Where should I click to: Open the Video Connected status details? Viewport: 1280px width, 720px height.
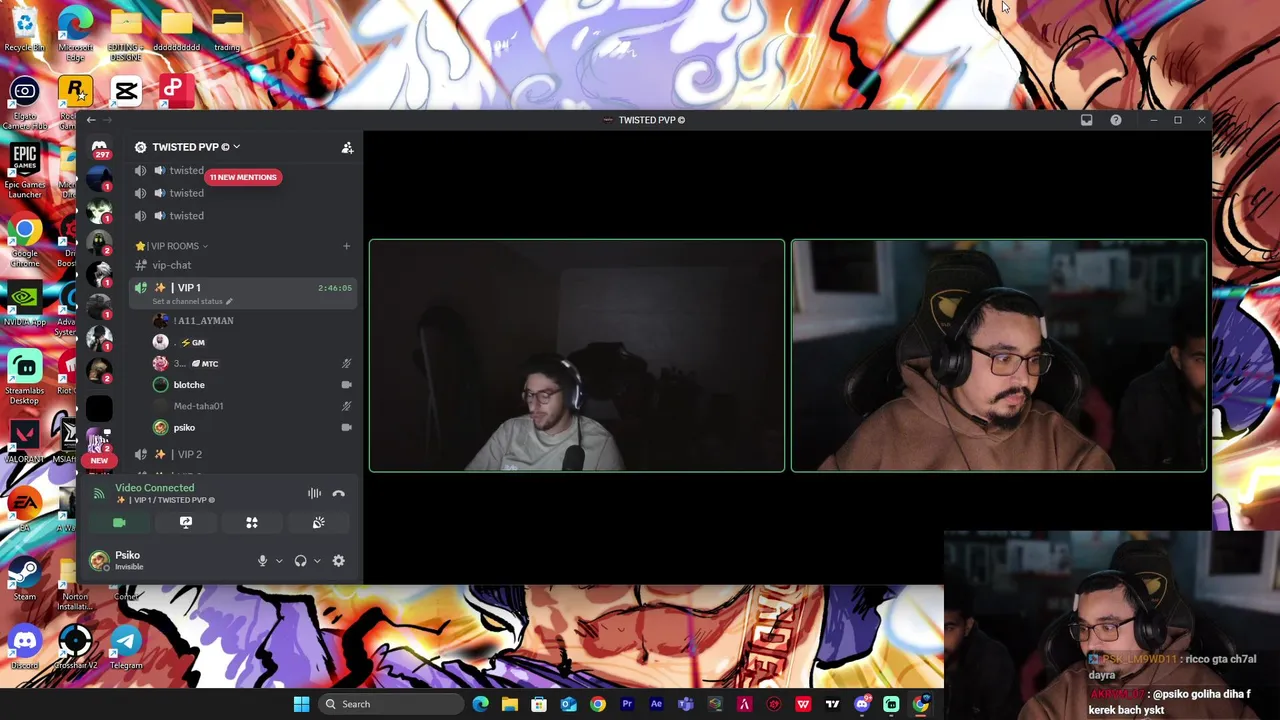[154, 488]
